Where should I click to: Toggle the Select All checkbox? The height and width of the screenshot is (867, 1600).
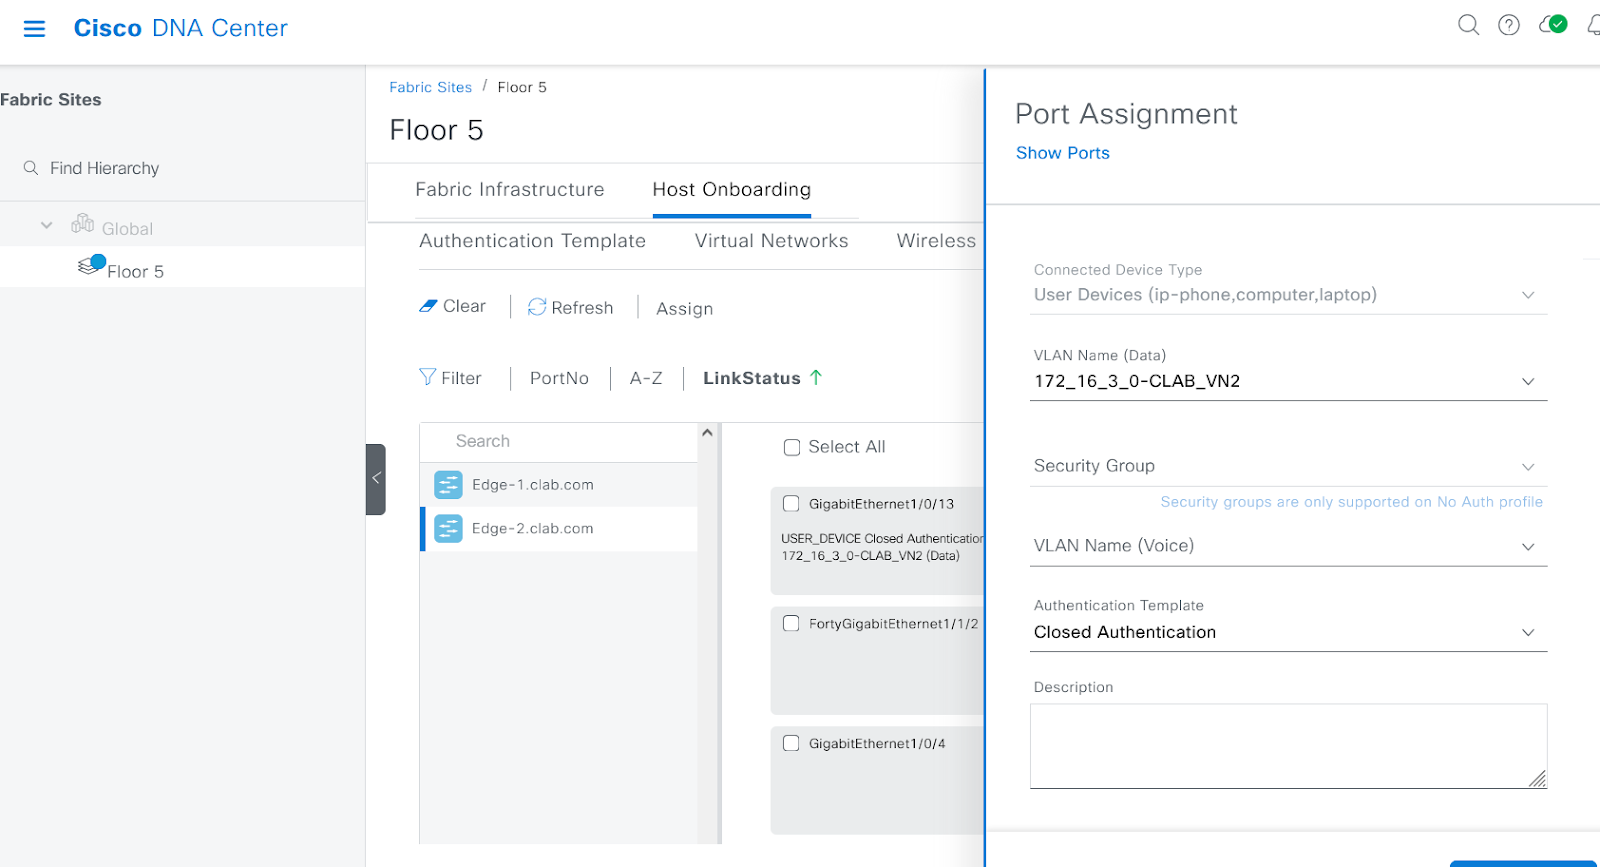792,447
